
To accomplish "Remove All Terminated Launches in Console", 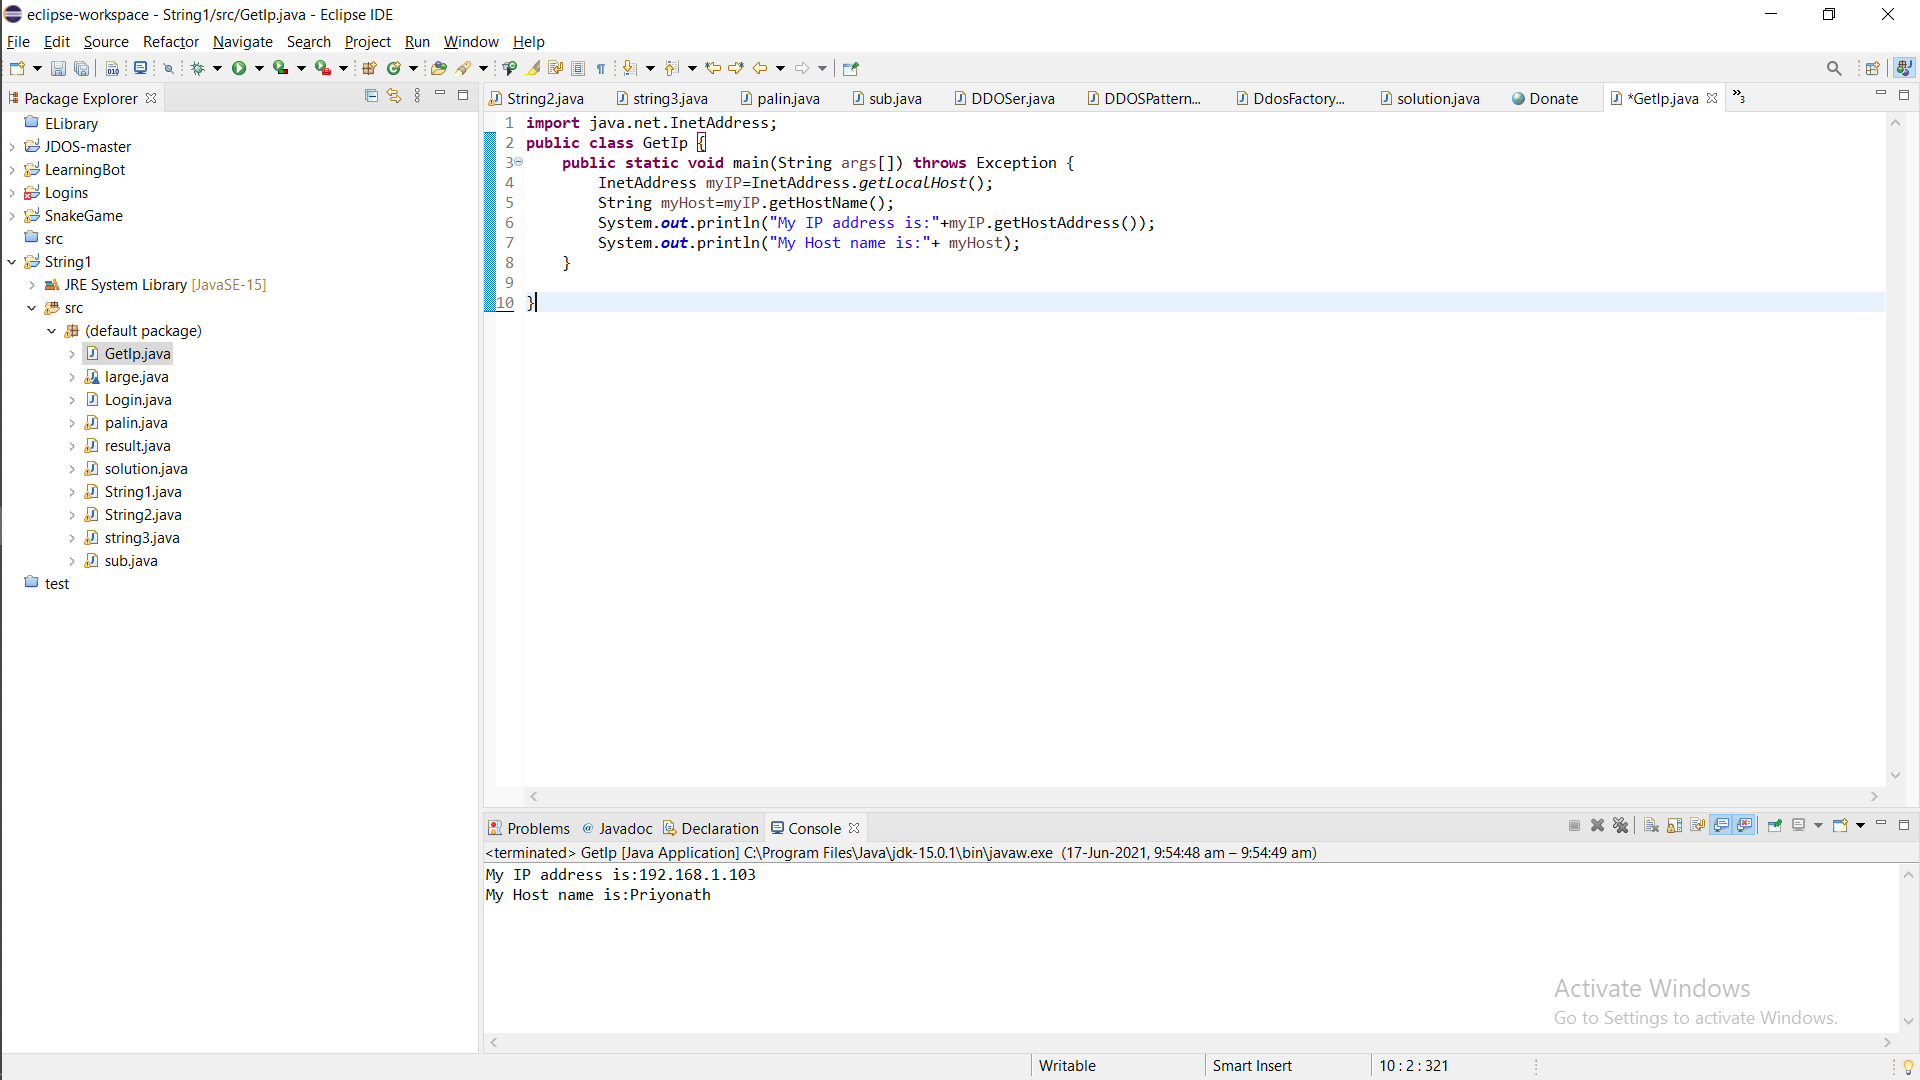I will 1620,825.
